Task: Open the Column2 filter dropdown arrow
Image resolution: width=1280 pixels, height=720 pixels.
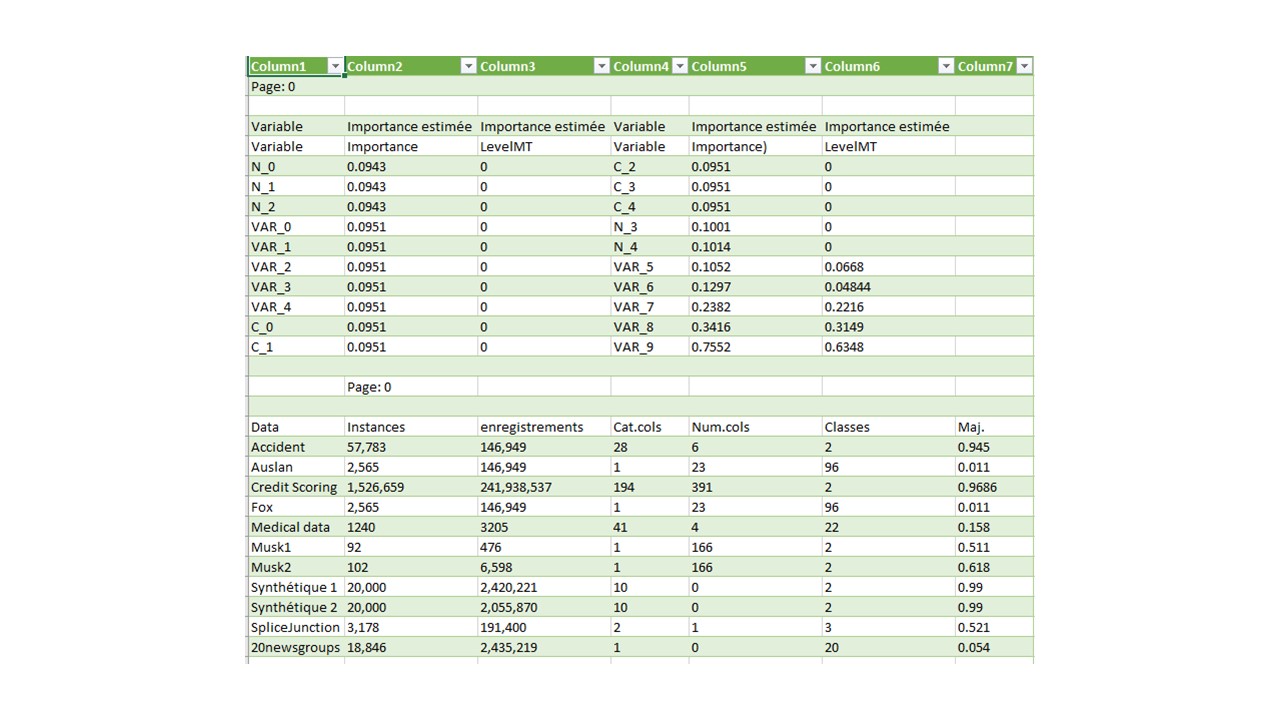Action: 468,67
